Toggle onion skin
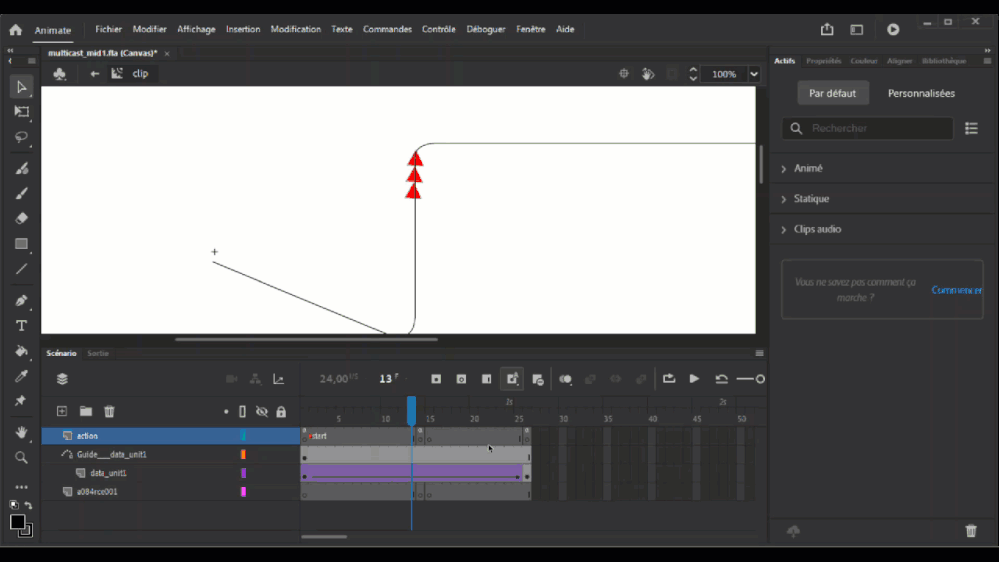 pyautogui.click(x=565, y=379)
